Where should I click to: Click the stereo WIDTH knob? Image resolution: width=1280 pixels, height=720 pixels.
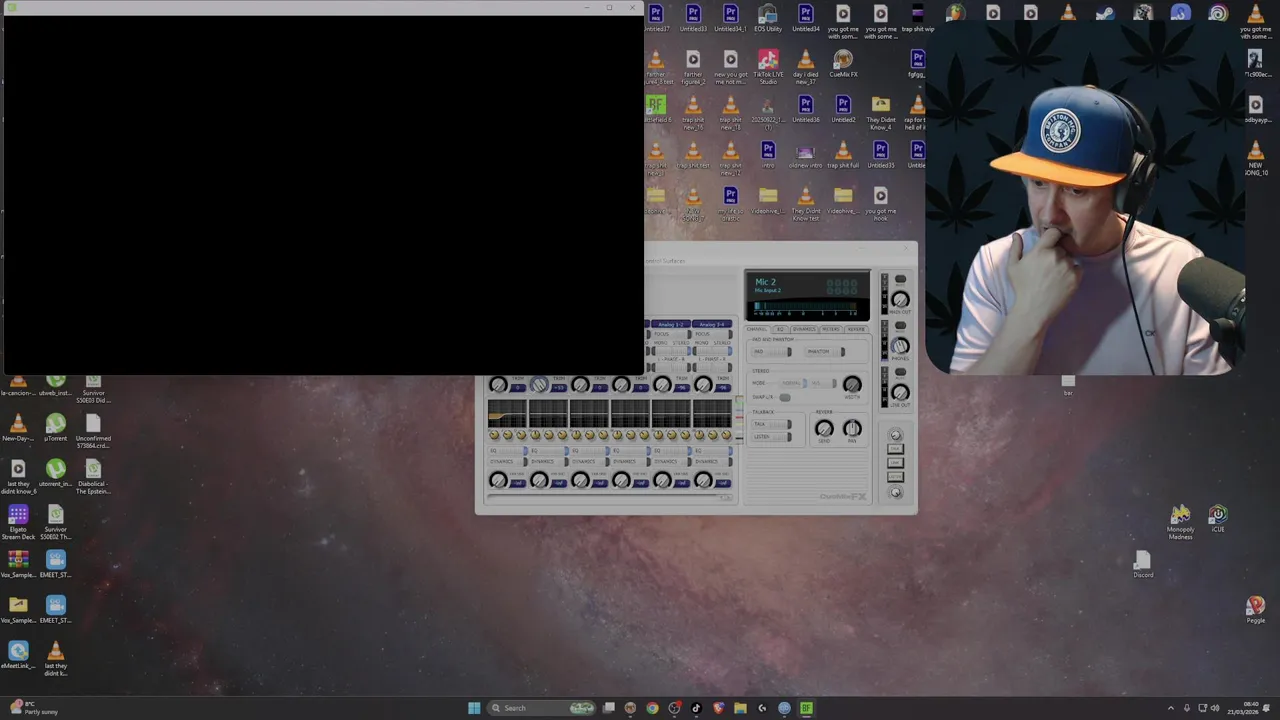pyautogui.click(x=852, y=385)
